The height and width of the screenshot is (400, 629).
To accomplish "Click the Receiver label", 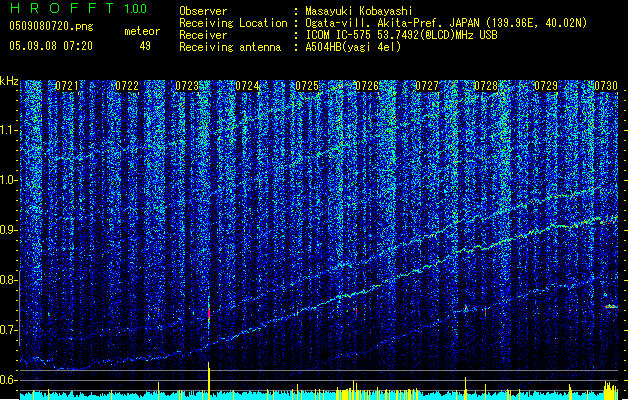I will (203, 35).
